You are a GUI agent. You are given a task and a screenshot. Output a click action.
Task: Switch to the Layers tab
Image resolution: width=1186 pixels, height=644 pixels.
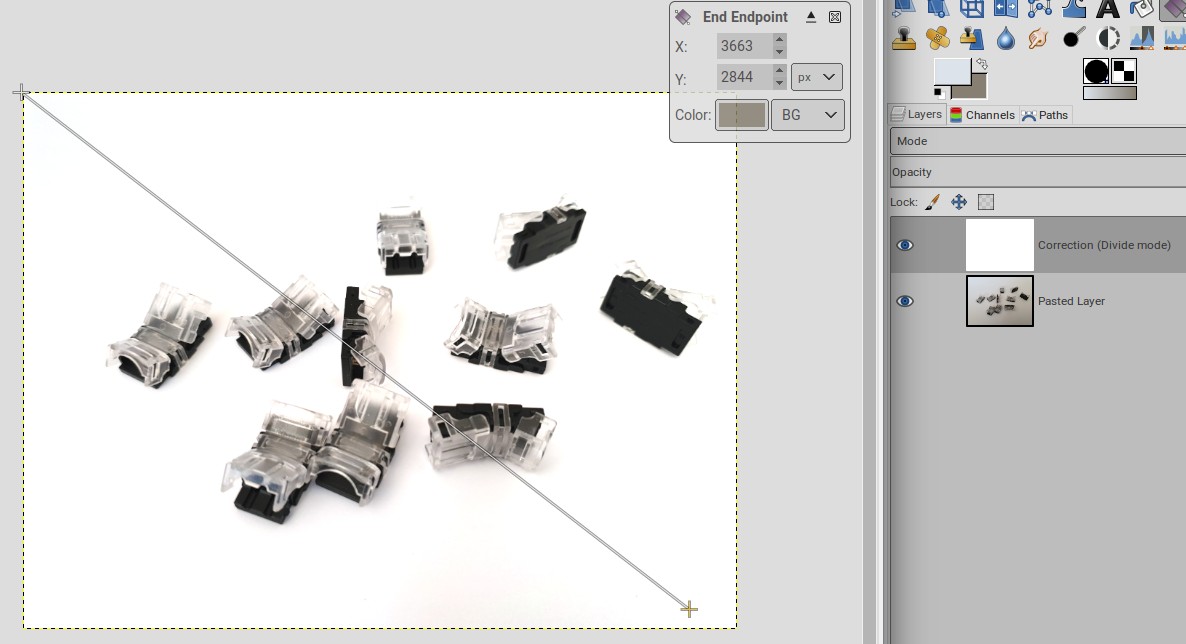(917, 114)
